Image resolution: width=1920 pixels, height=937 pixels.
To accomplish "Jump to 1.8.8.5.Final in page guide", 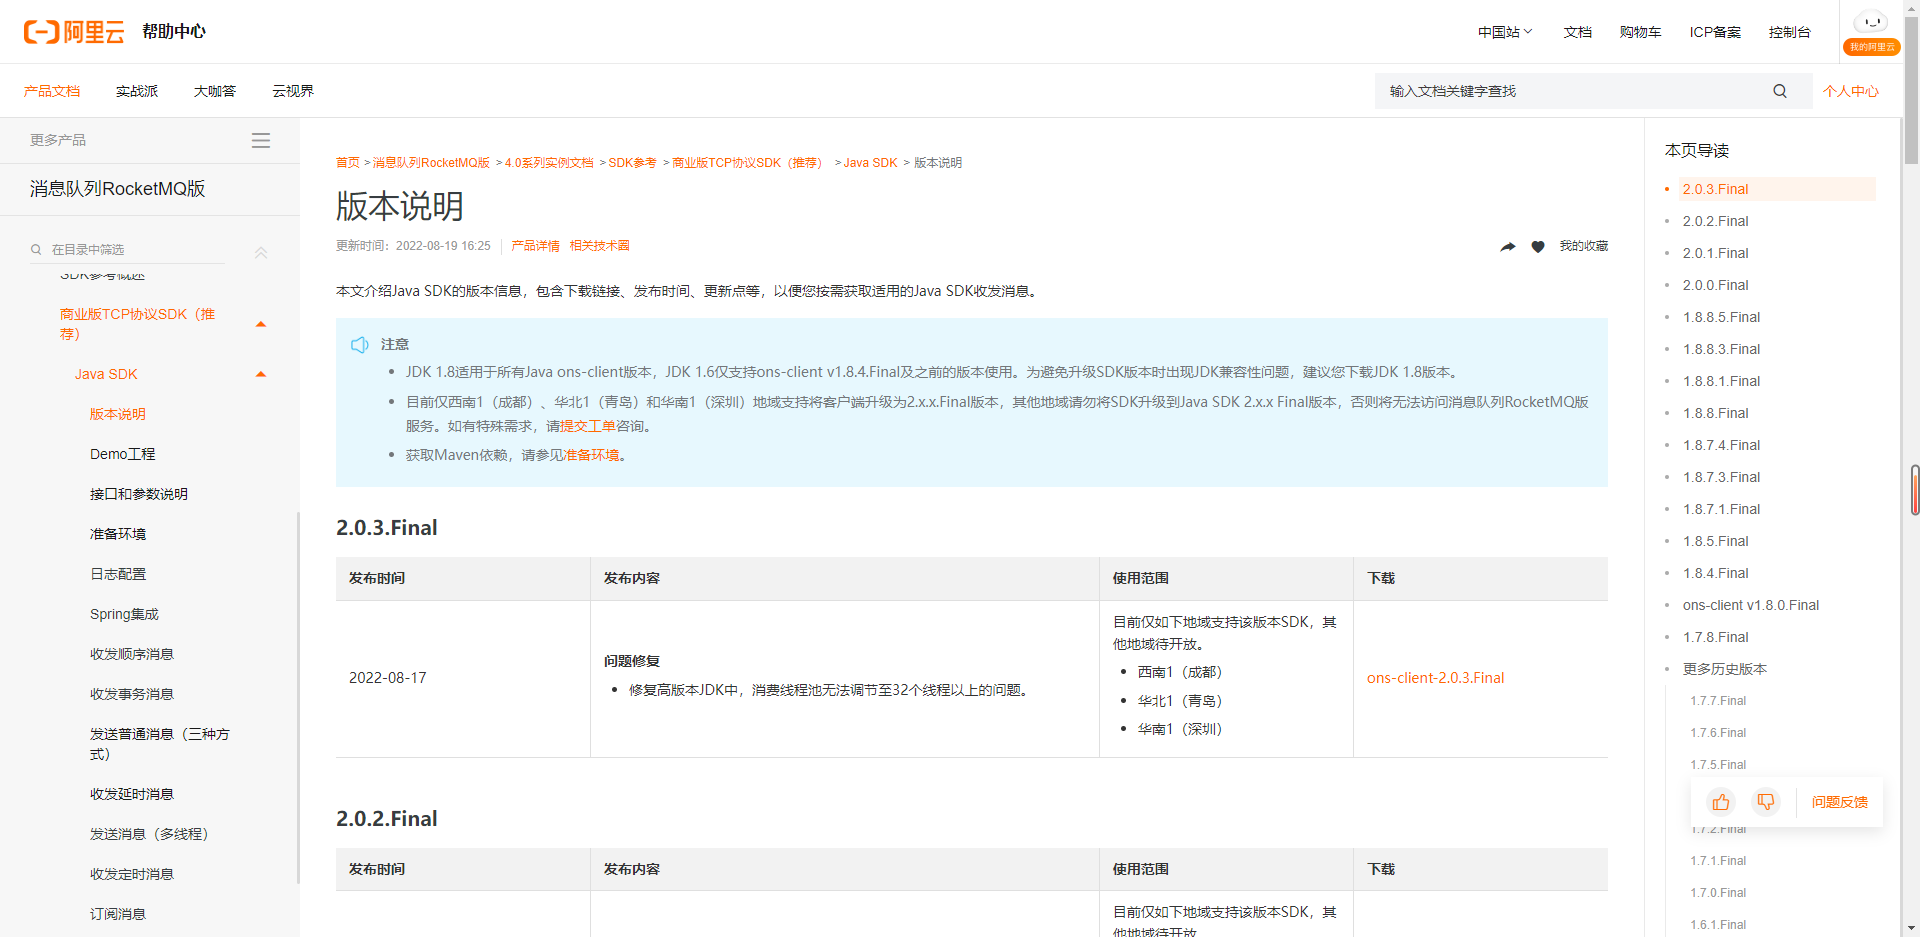I will click(1721, 317).
